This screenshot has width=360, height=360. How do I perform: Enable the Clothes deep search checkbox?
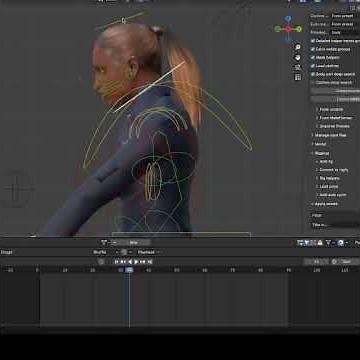point(313,82)
